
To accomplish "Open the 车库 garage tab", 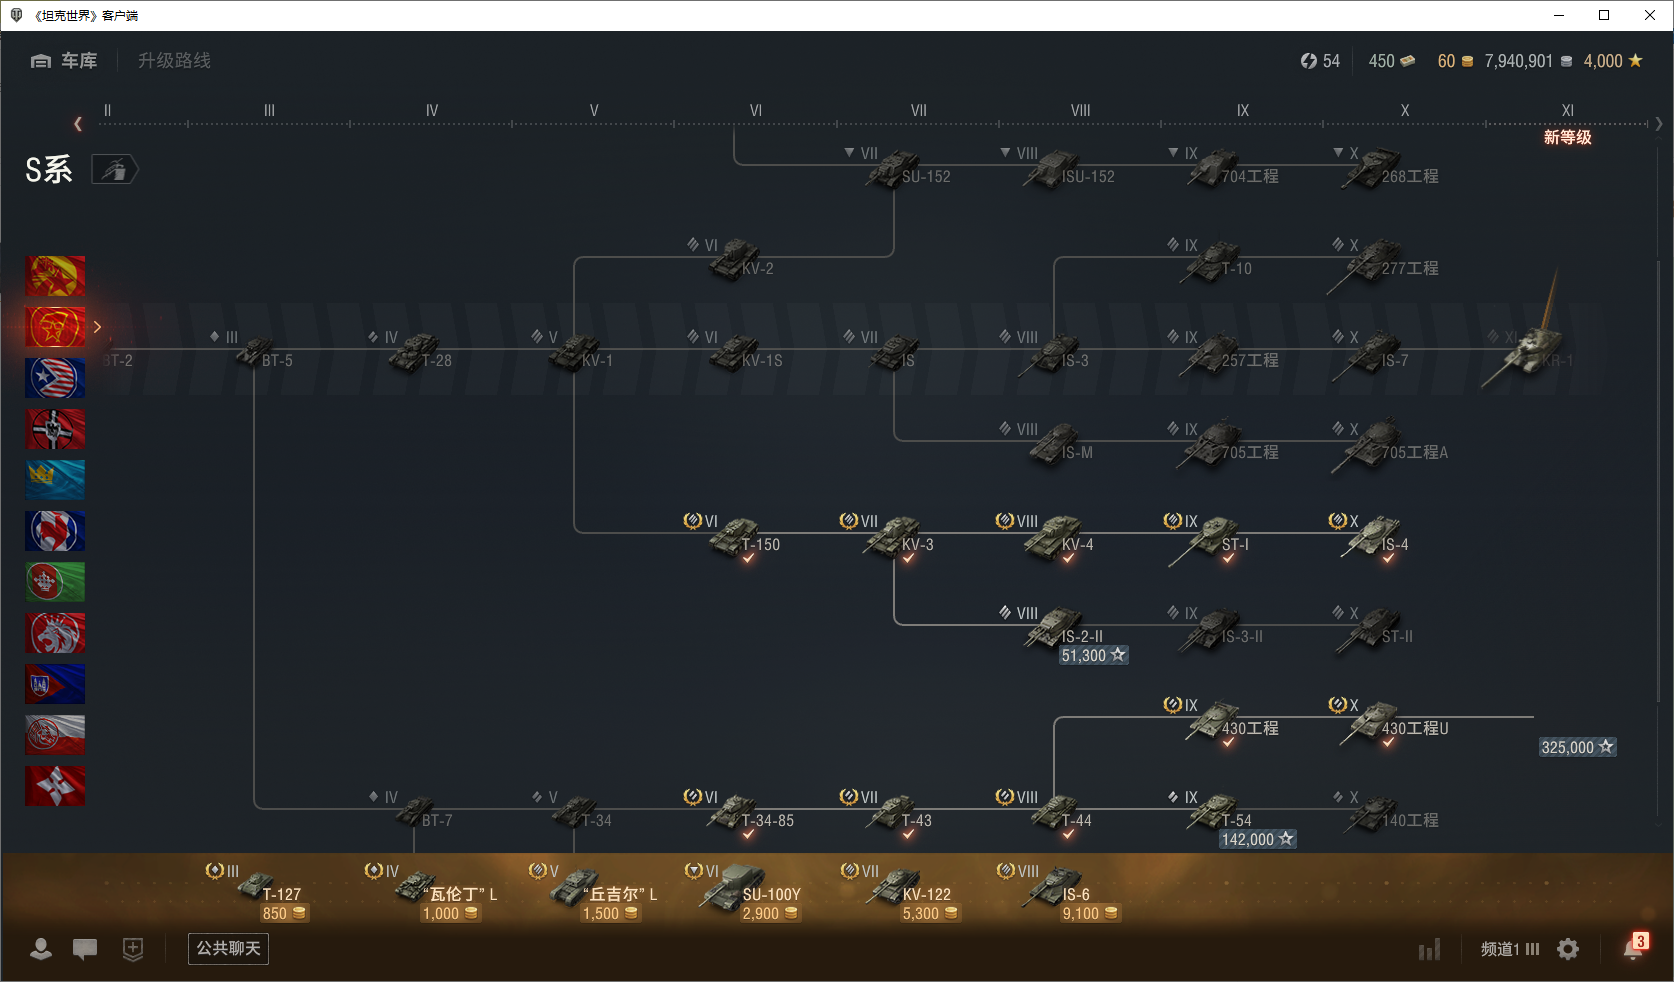I will 64,61.
